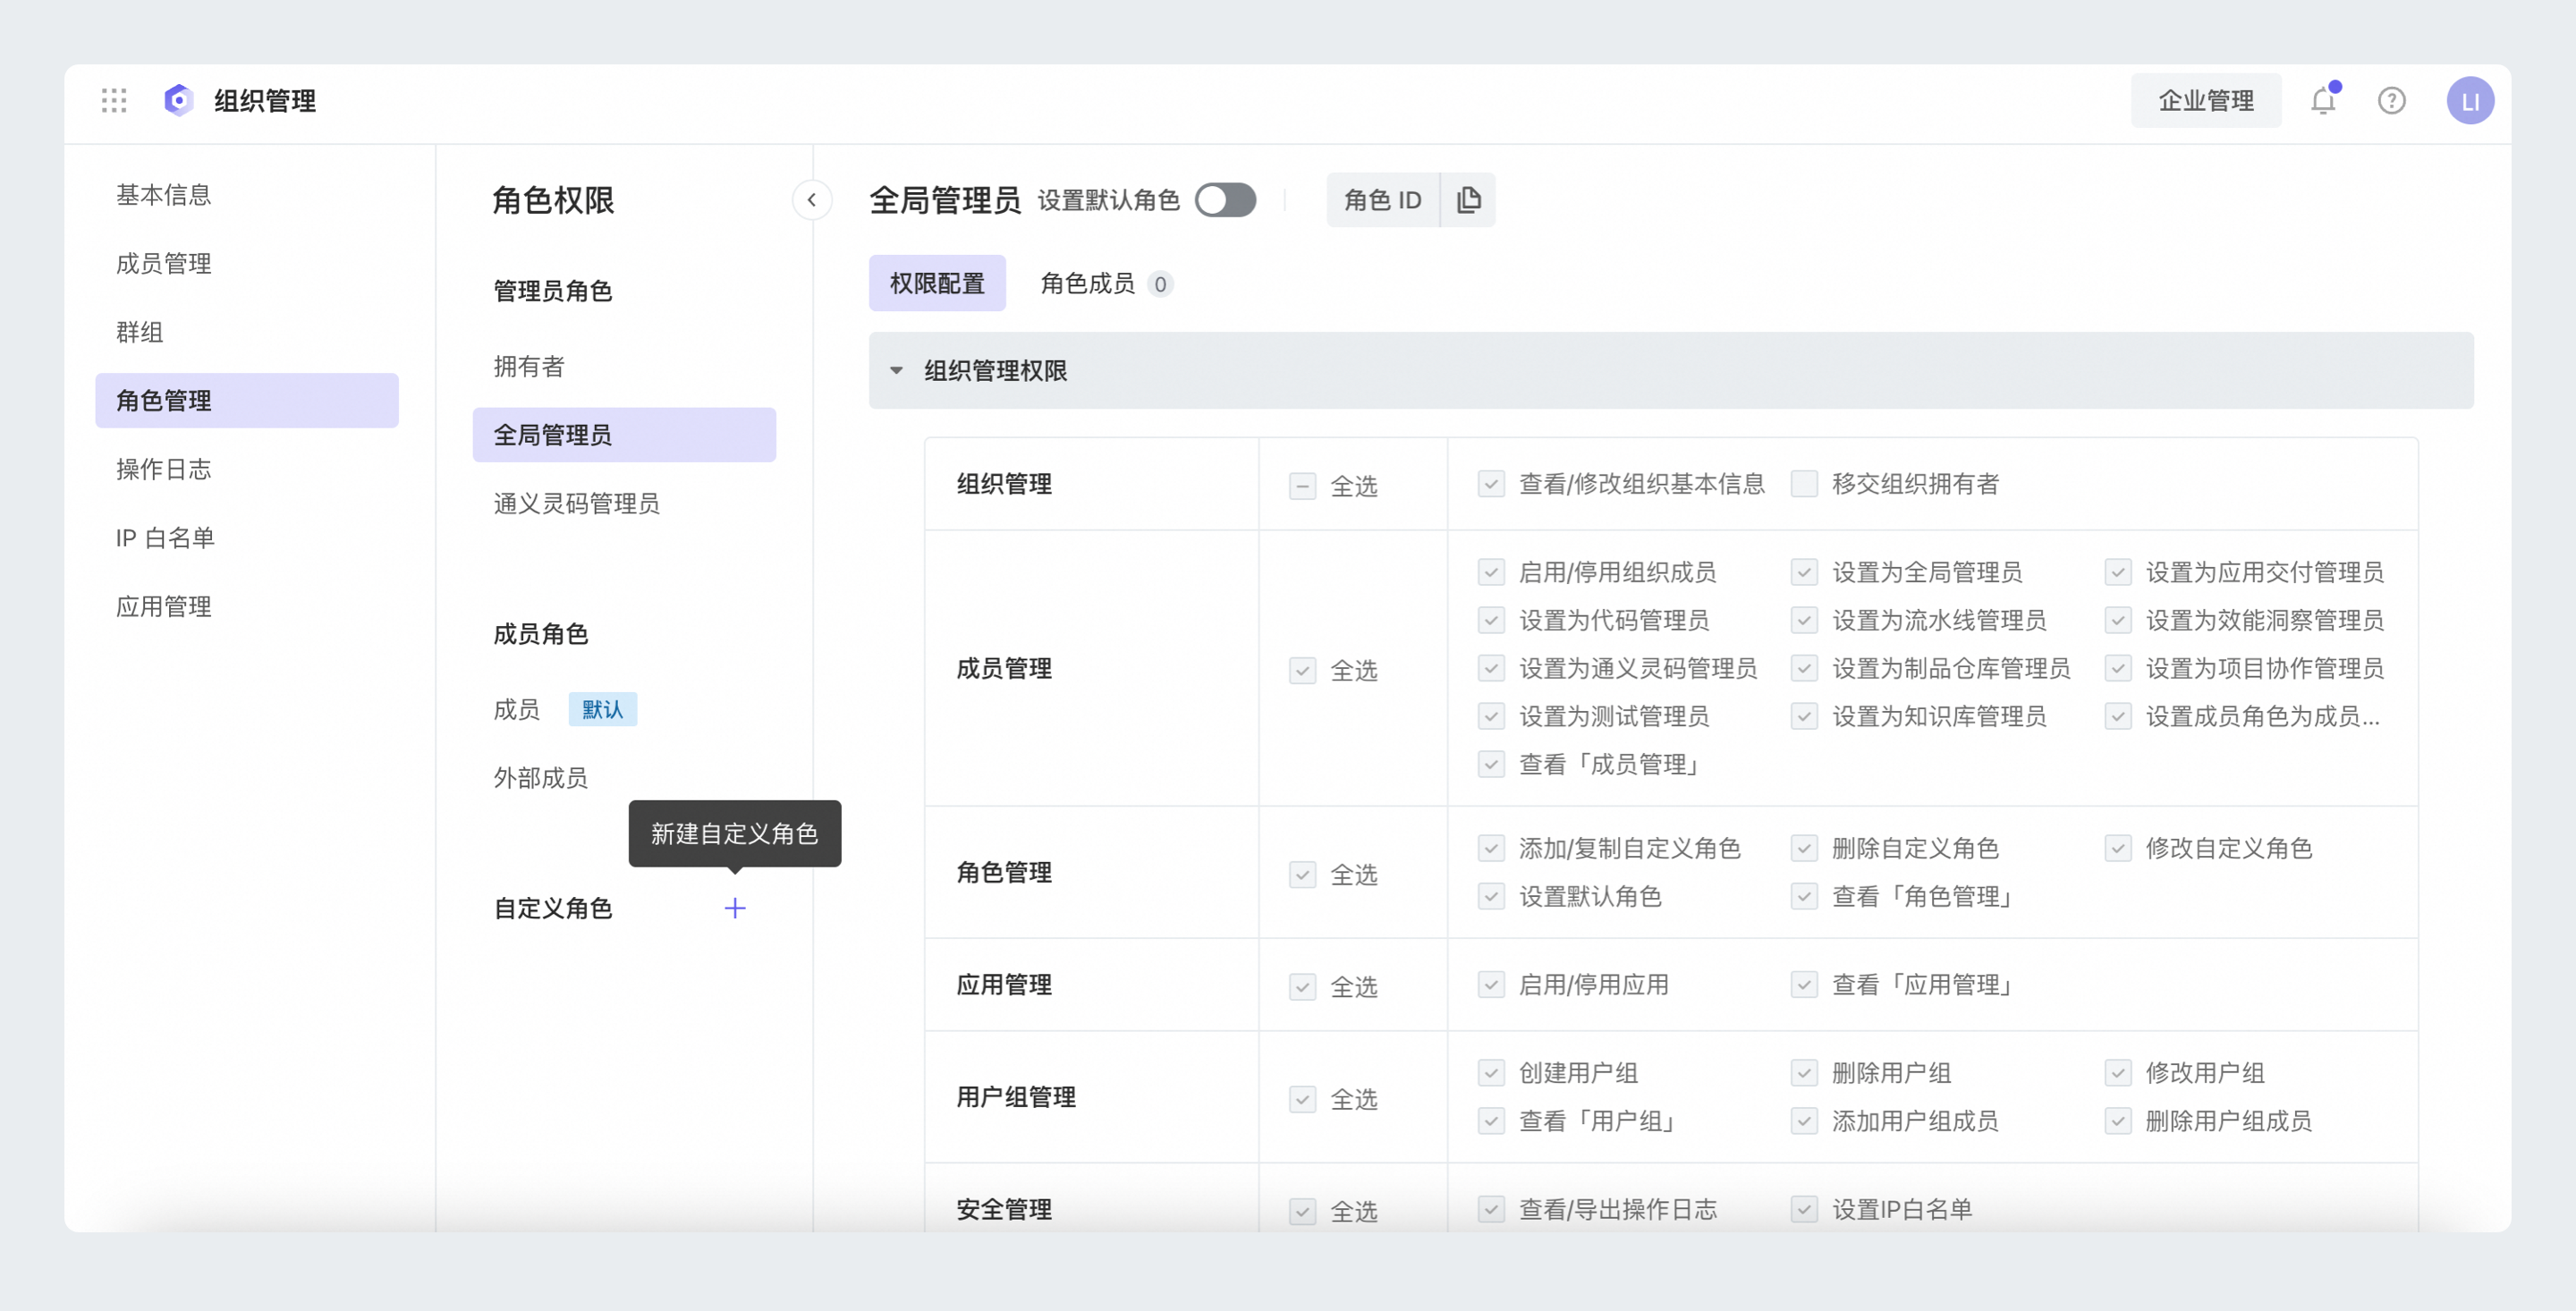Toggle 设置为项目协作管理员 checkbox
Viewport: 2576px width, 1311px height.
[x=2118, y=668]
